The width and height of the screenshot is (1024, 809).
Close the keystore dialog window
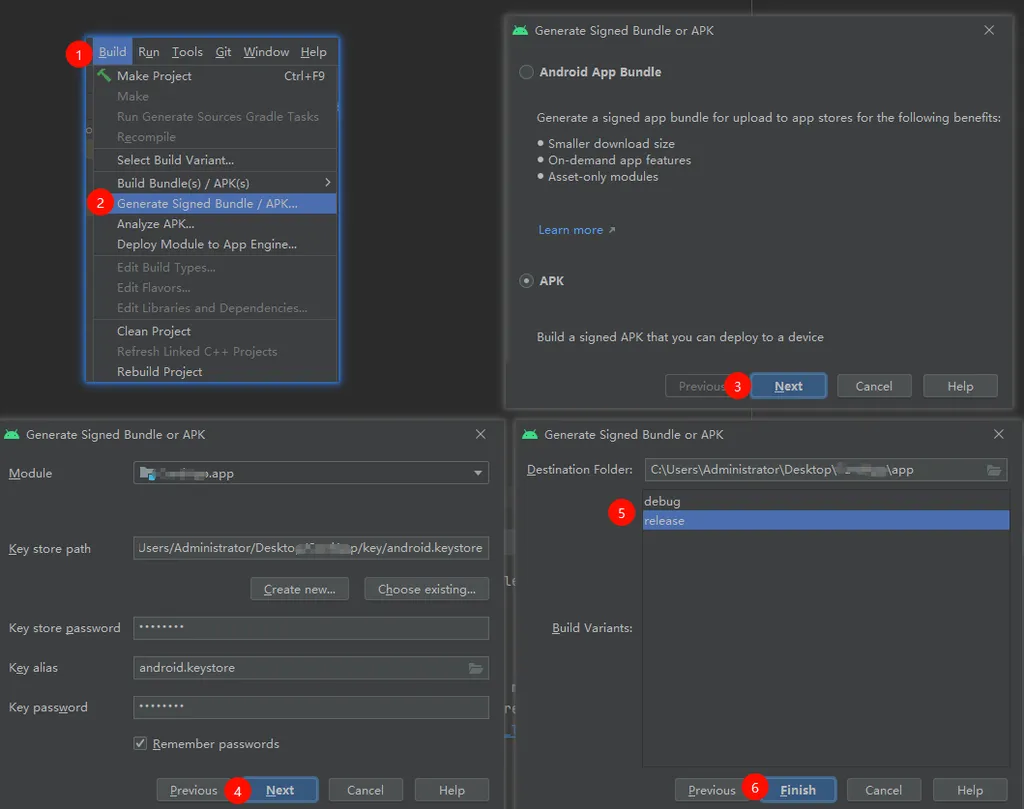click(x=481, y=434)
